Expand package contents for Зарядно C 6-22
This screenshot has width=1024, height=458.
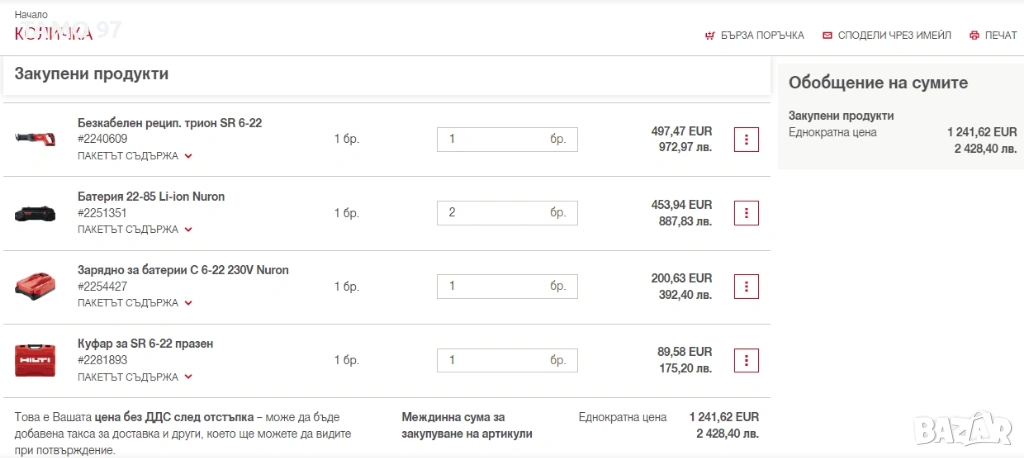tap(134, 303)
